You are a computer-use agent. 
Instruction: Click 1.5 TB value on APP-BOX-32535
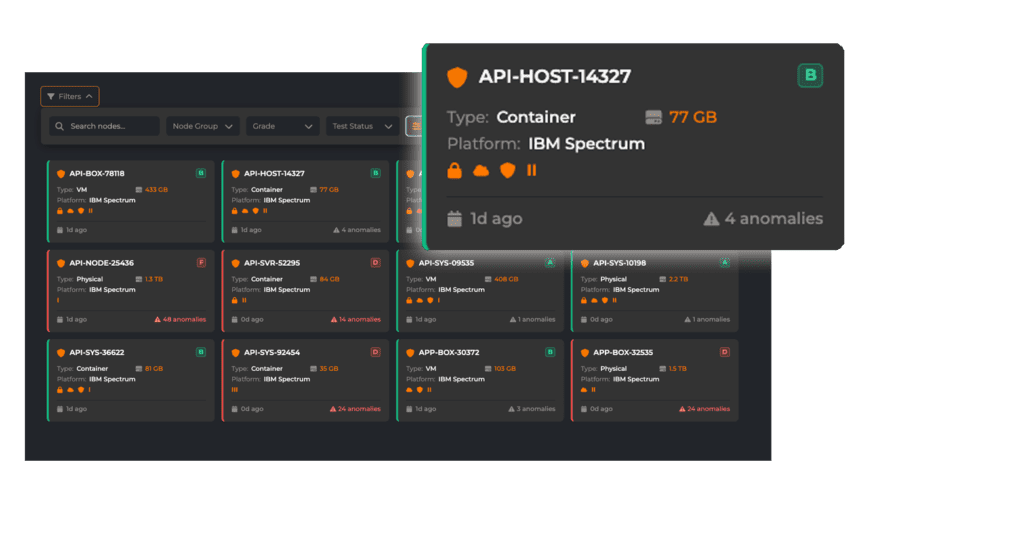[x=678, y=368]
